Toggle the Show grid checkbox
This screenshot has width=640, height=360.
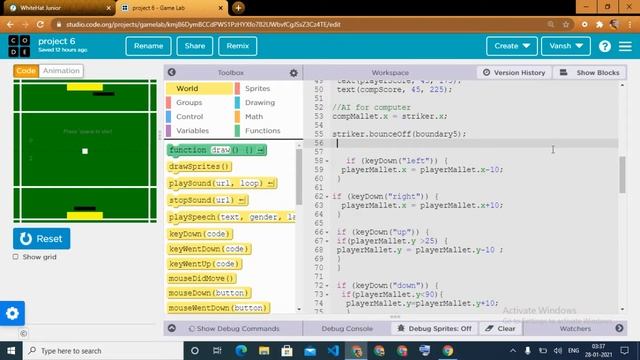click(16, 257)
